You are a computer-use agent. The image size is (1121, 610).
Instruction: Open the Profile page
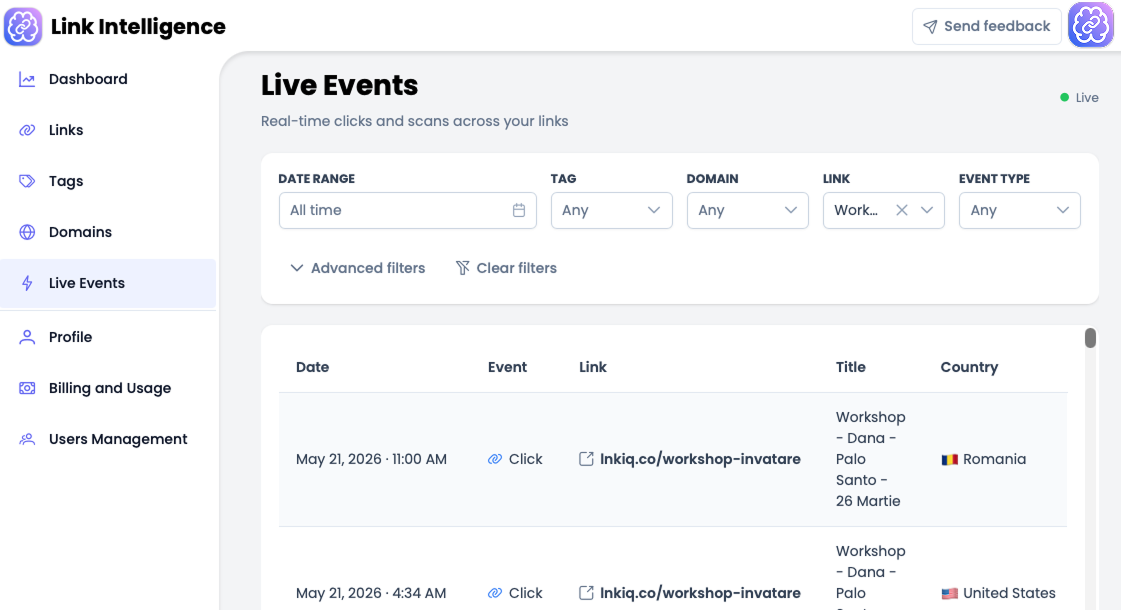[x=108, y=337]
